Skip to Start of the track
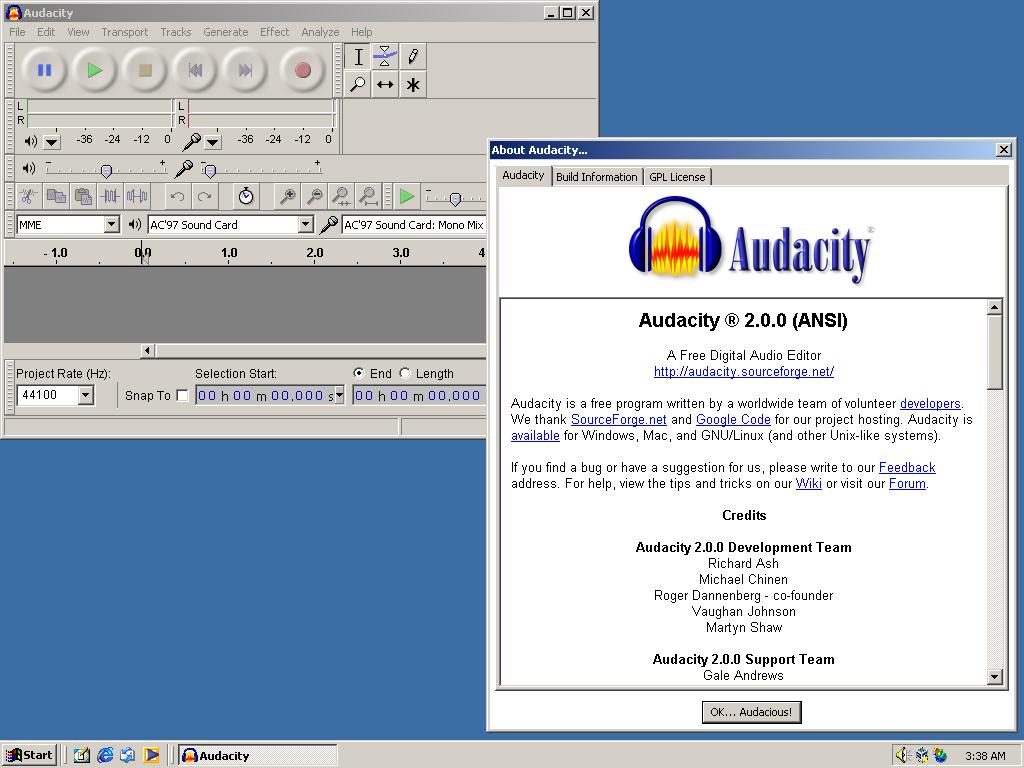Image resolution: width=1024 pixels, height=768 pixels. pos(195,70)
